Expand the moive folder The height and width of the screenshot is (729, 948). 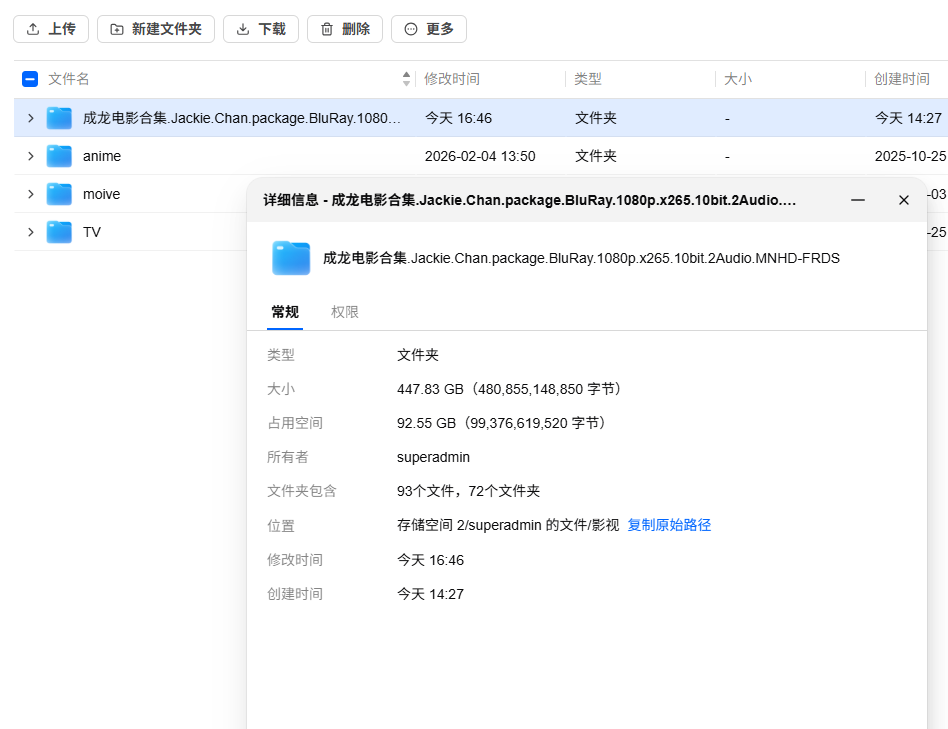[31, 194]
